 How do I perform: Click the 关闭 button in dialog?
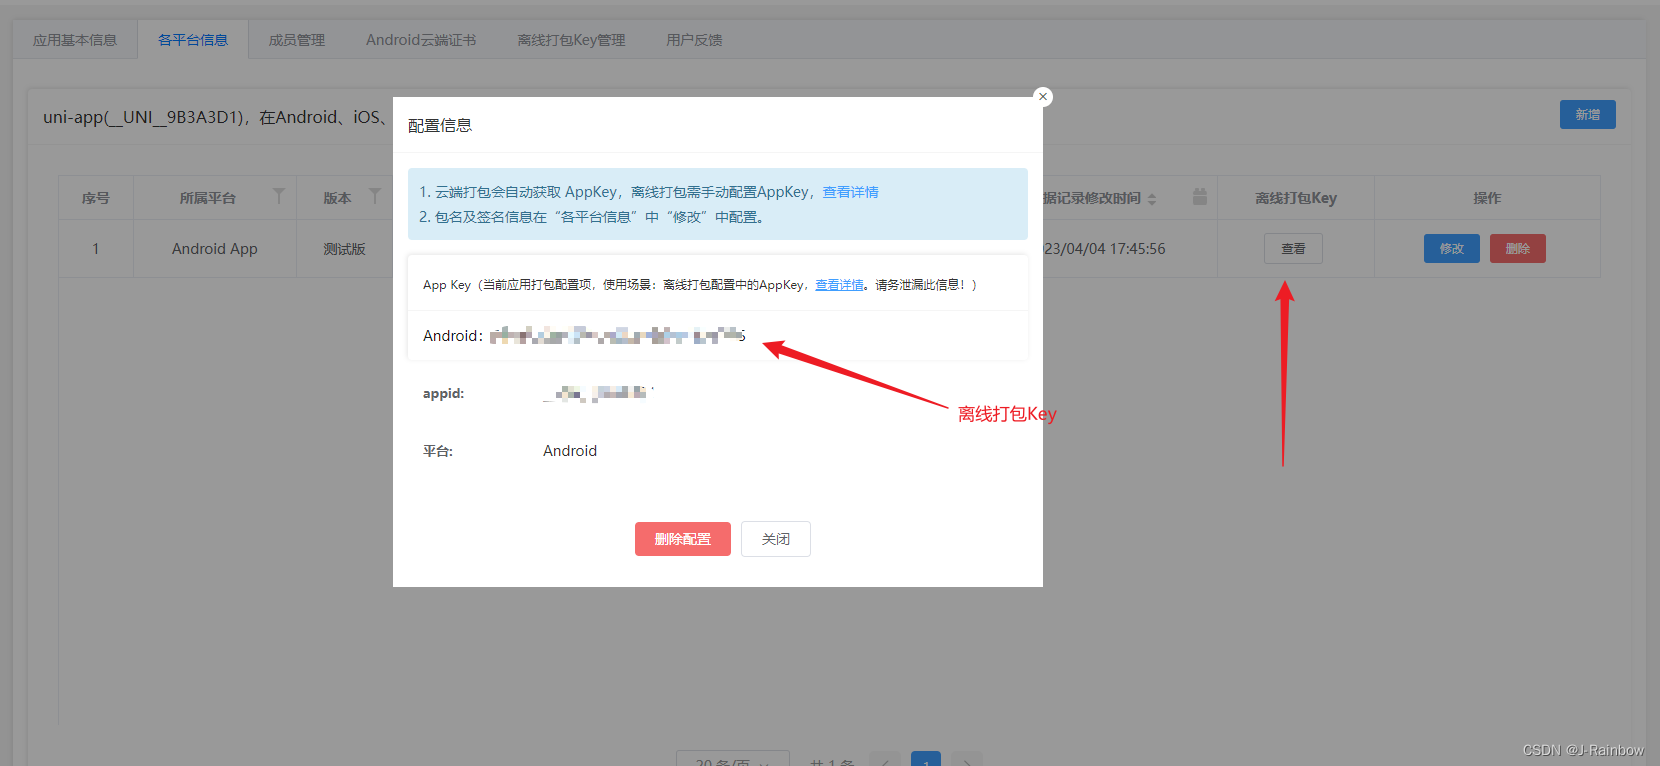[776, 539]
